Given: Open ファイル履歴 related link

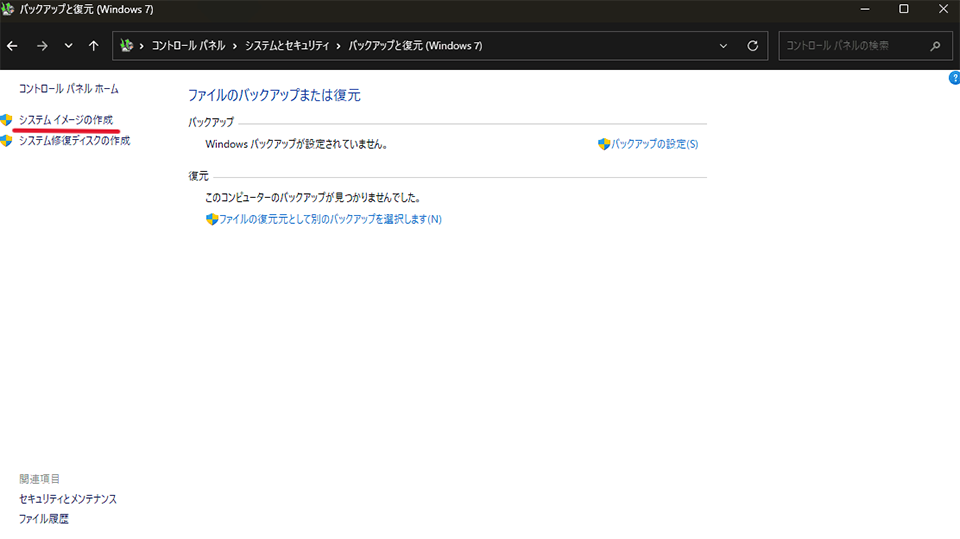Looking at the screenshot, I should [x=43, y=519].
